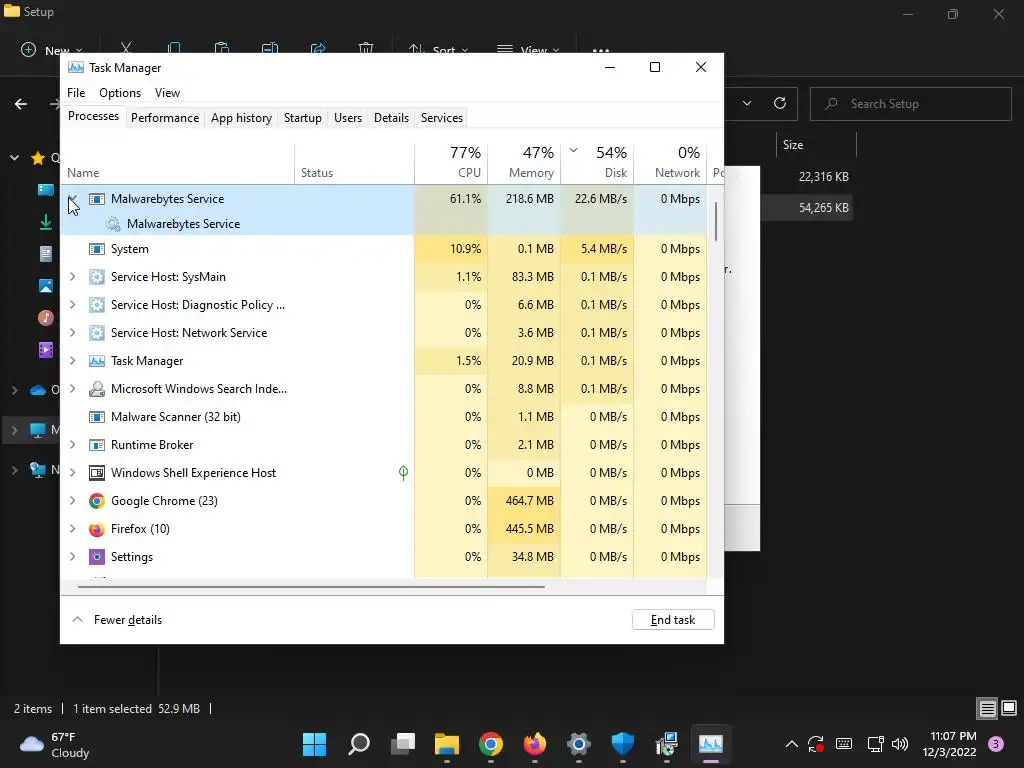The width and height of the screenshot is (1024, 768).
Task: Open the Windows Start menu
Action: pyautogui.click(x=315, y=744)
